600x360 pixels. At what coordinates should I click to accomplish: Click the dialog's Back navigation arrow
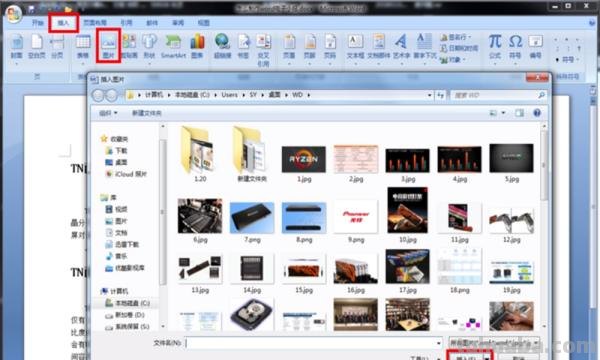pyautogui.click(x=98, y=95)
